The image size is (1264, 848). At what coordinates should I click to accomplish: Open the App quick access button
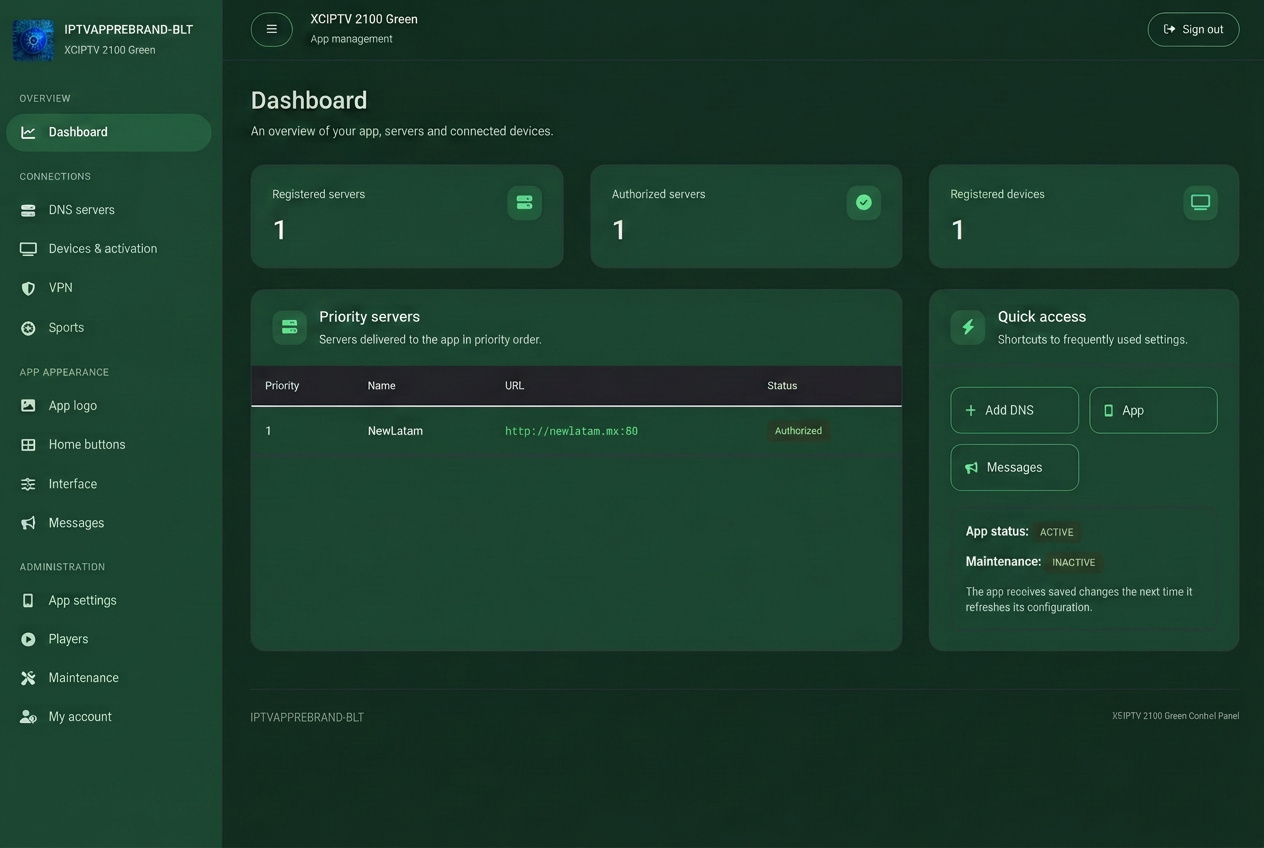point(1153,410)
